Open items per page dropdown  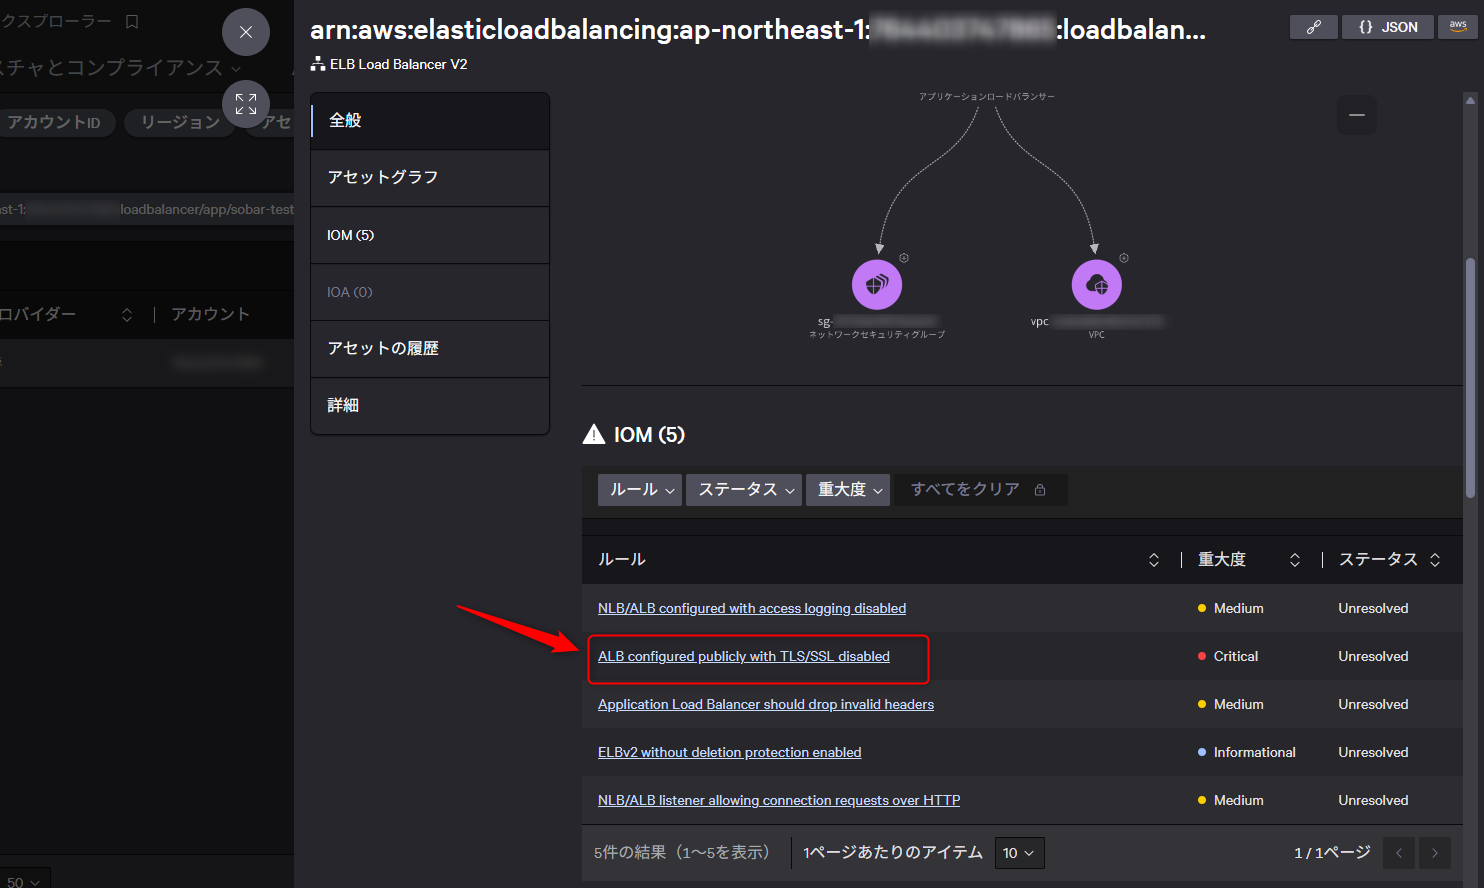click(1019, 853)
